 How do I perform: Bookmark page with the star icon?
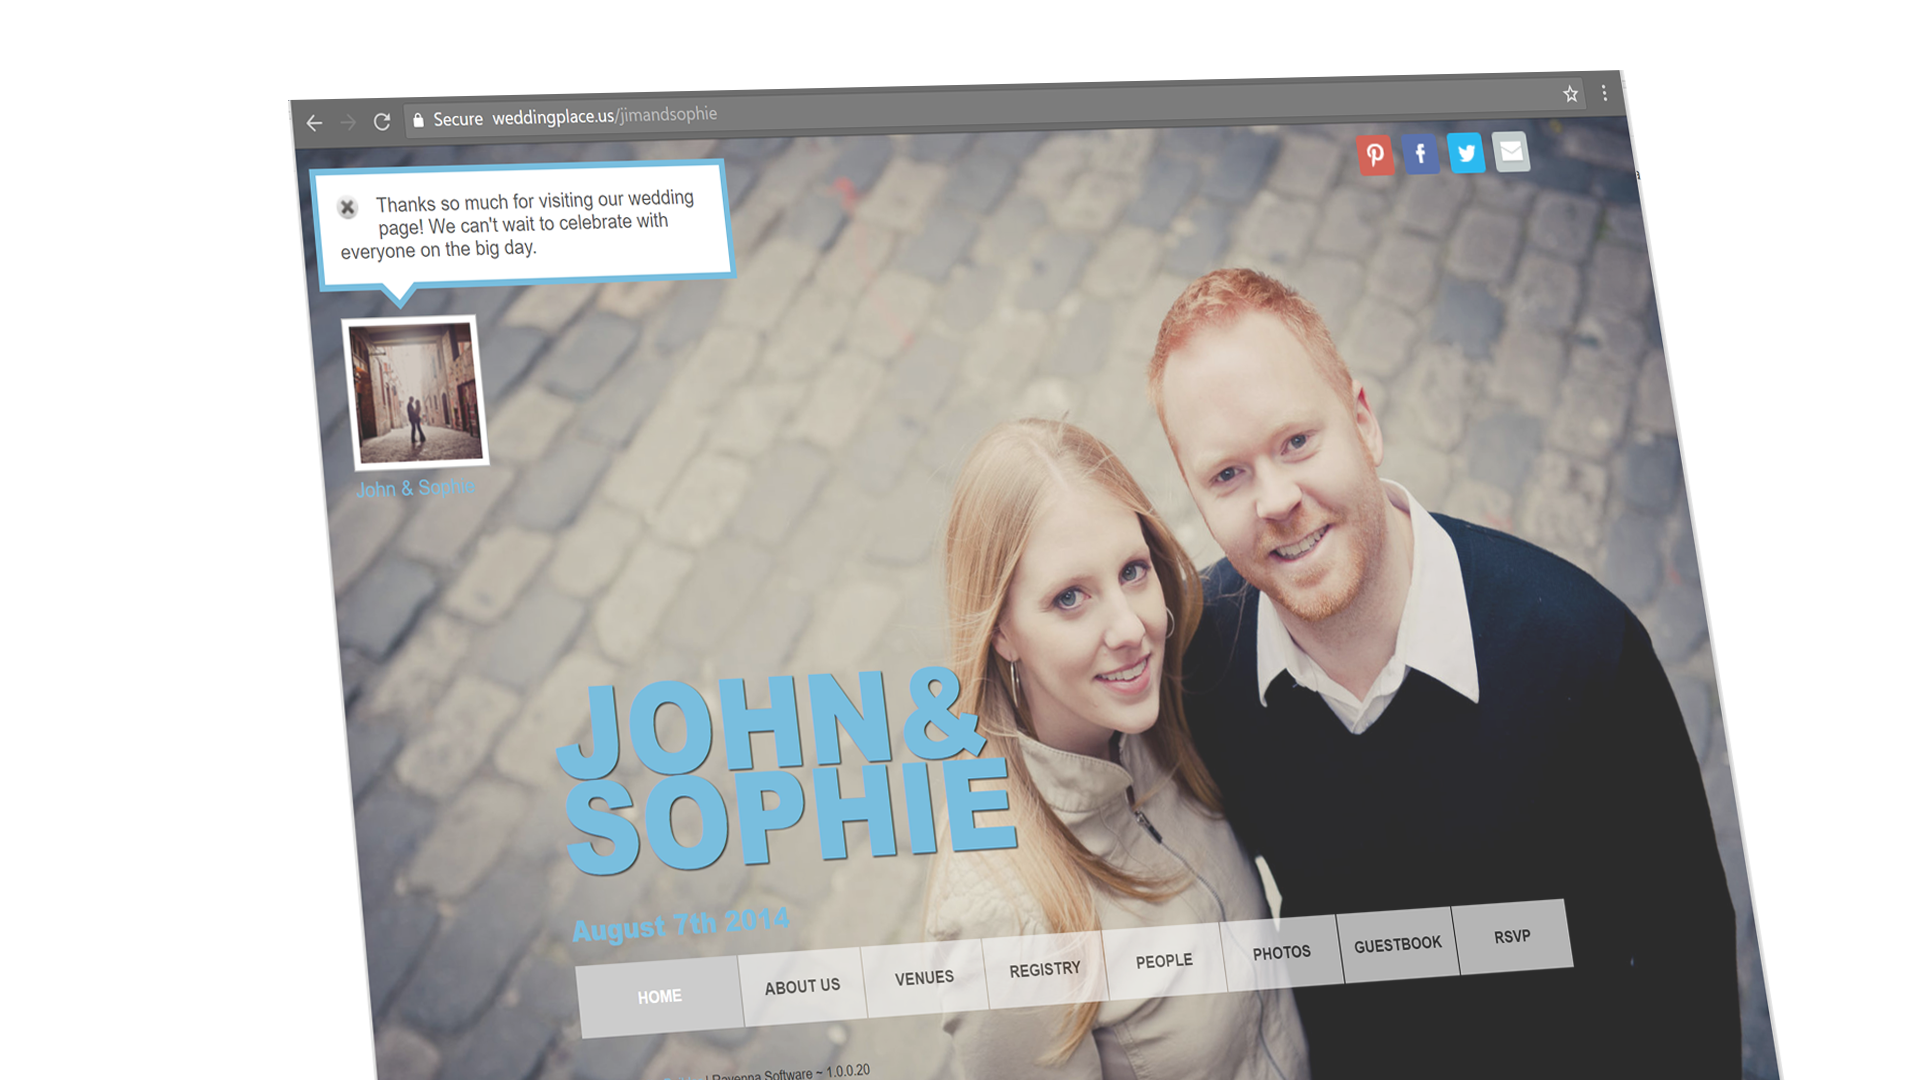point(1570,94)
